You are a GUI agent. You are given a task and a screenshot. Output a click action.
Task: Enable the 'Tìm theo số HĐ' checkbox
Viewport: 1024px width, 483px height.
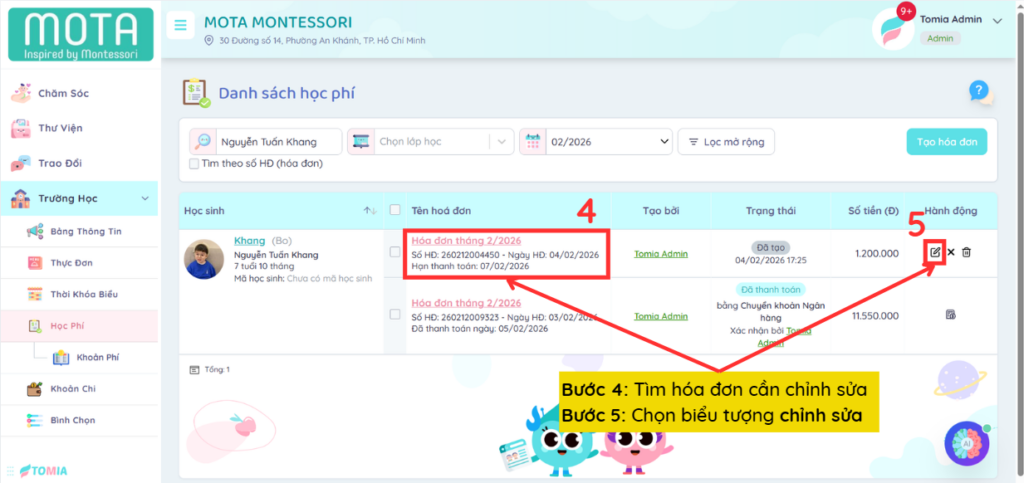click(x=194, y=164)
